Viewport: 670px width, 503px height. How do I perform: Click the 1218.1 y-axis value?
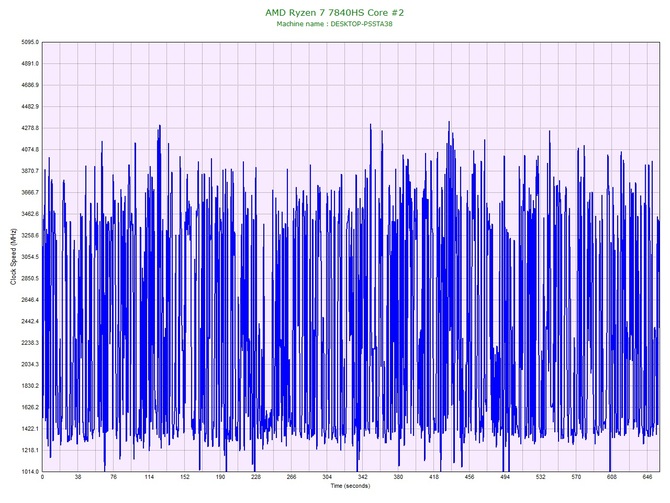point(29,450)
